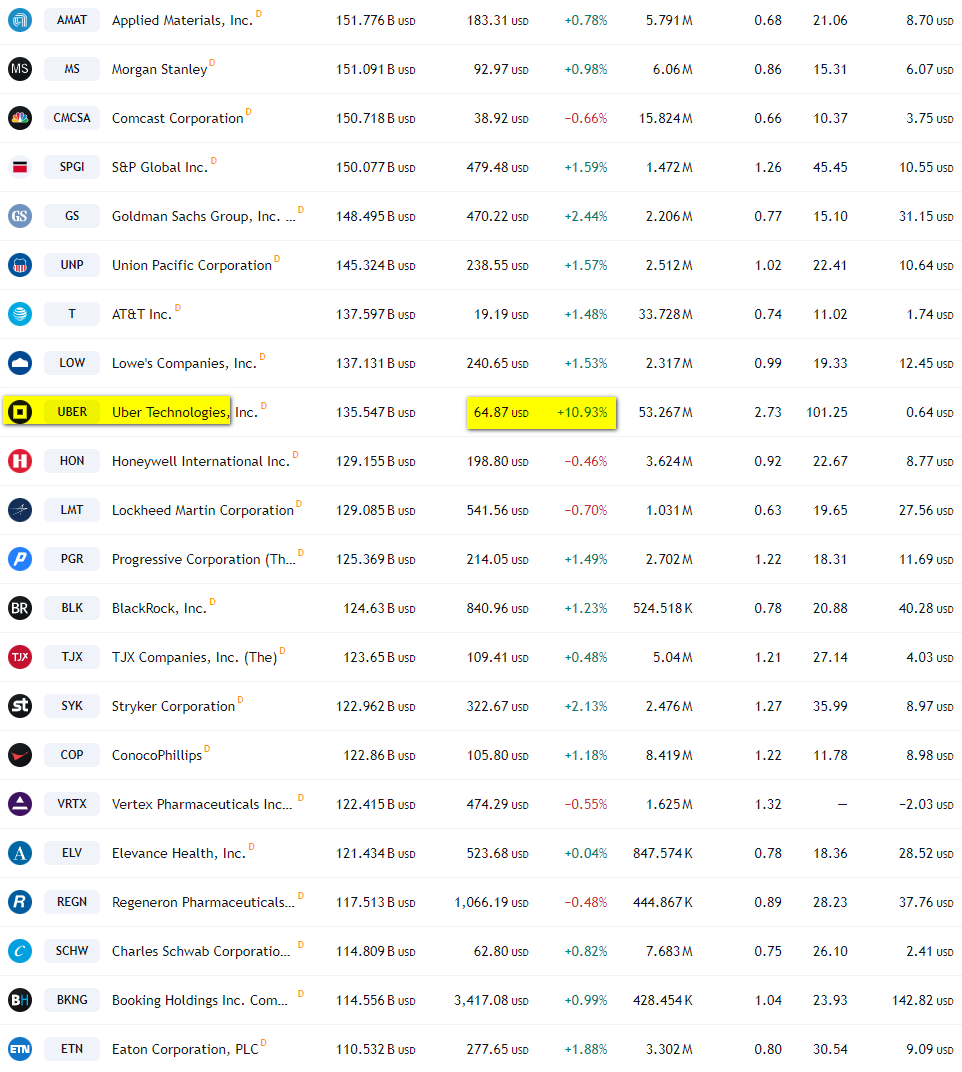Click BlackRock's 524.518 K volume value
Screen dimensions: 962x1072
tap(663, 608)
